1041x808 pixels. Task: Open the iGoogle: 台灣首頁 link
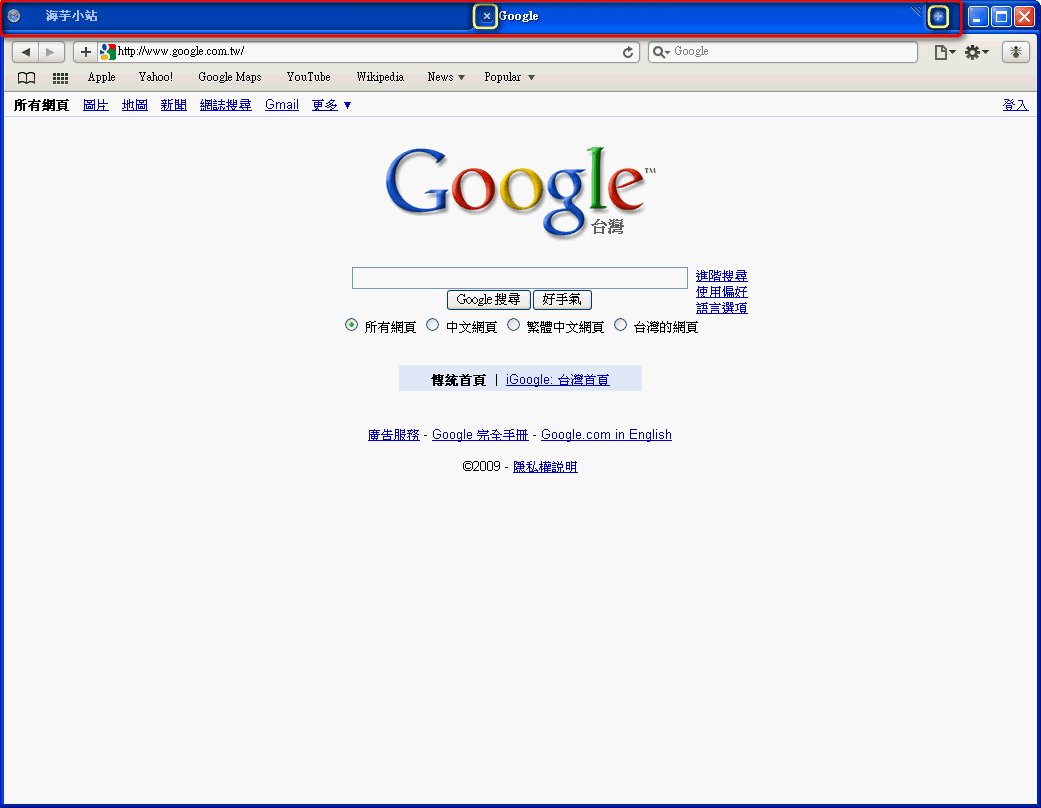(x=558, y=380)
